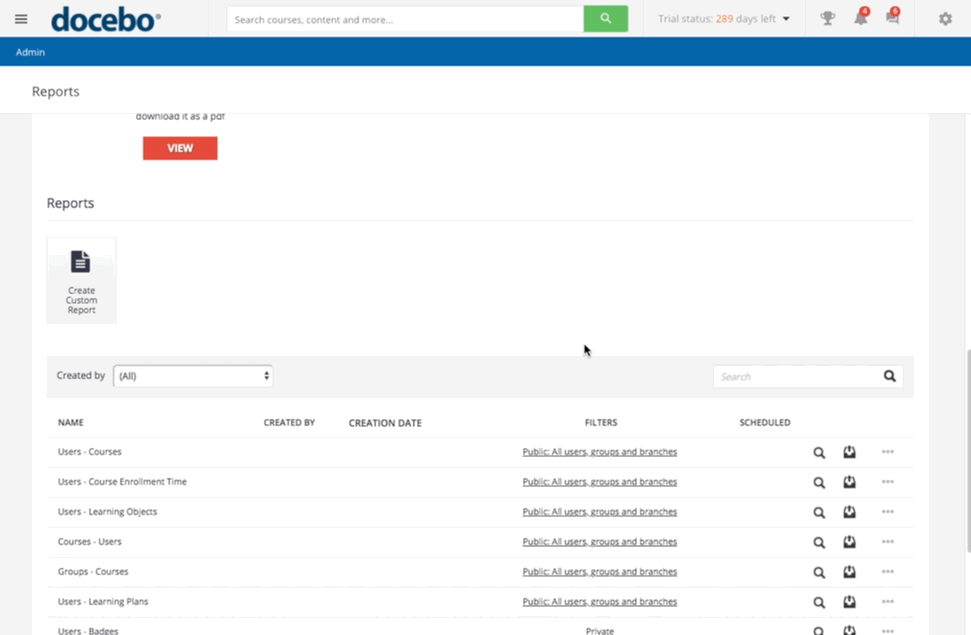Image resolution: width=971 pixels, height=635 pixels.
Task: Open more options for Users - Learning Plans
Action: (x=887, y=602)
